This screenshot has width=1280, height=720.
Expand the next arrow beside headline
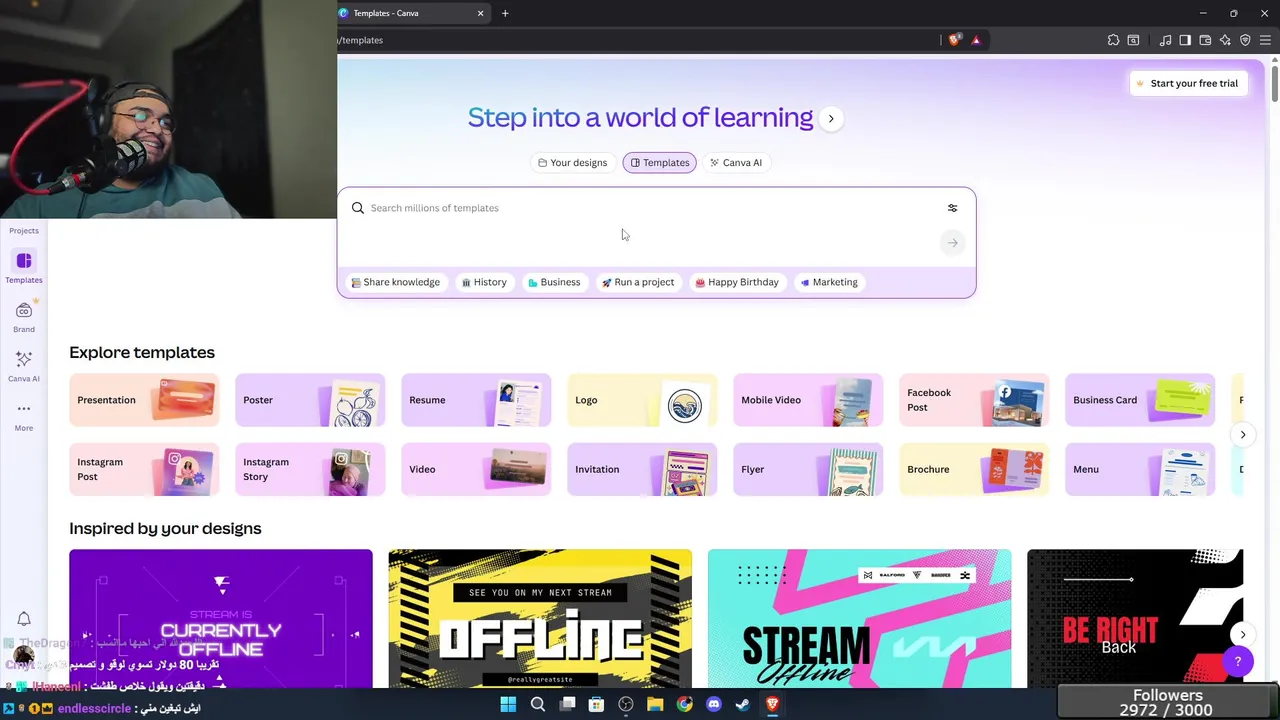point(830,118)
